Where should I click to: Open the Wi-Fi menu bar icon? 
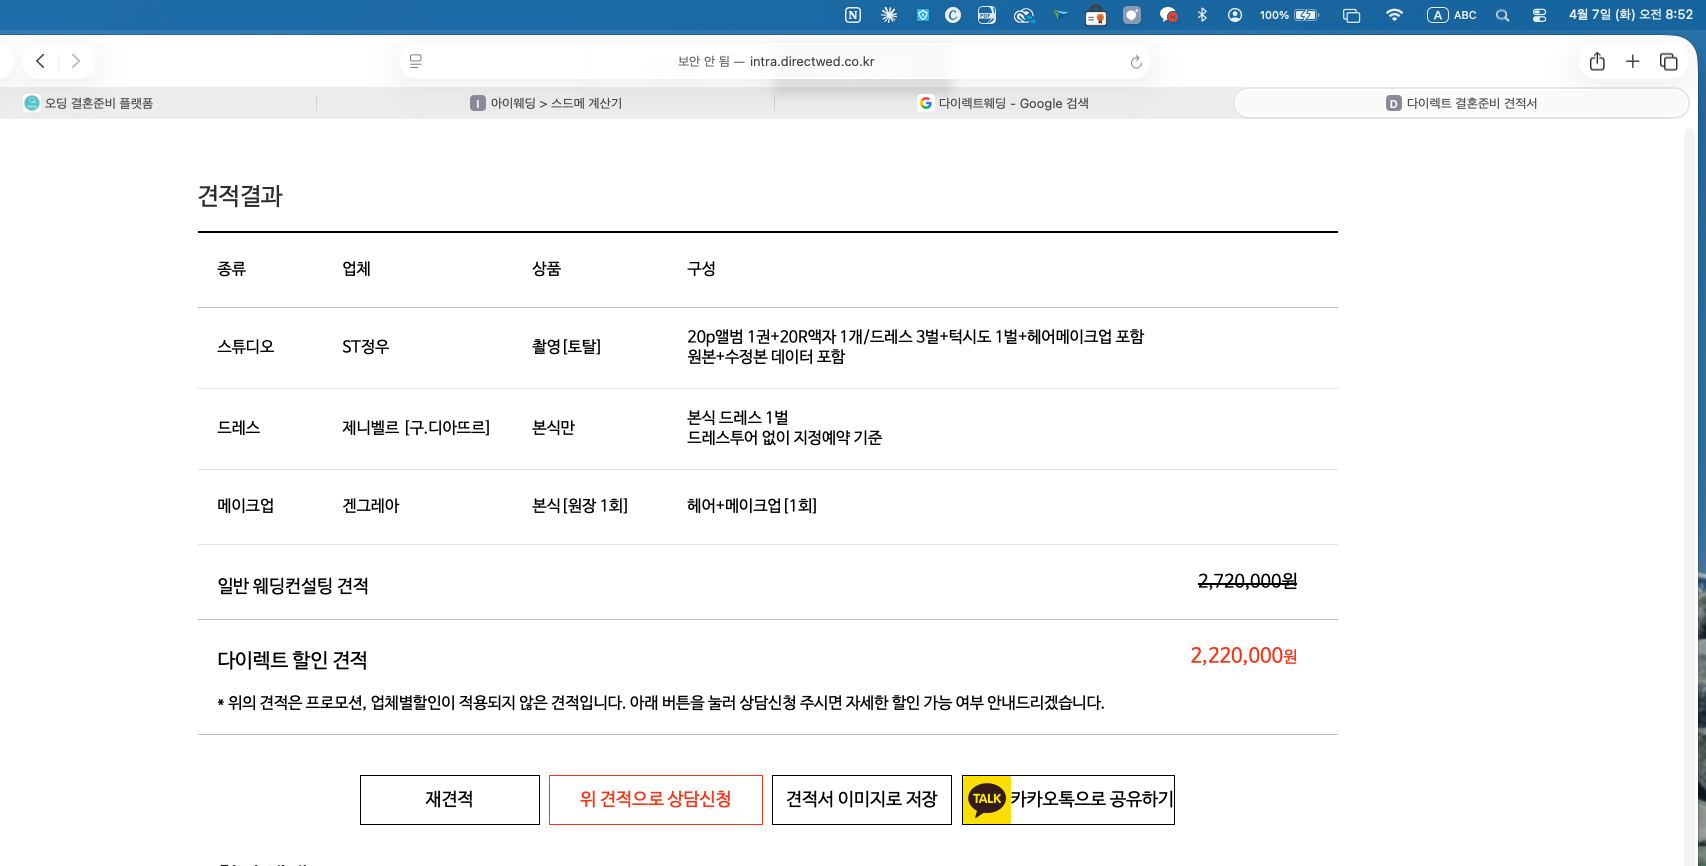tap(1394, 15)
